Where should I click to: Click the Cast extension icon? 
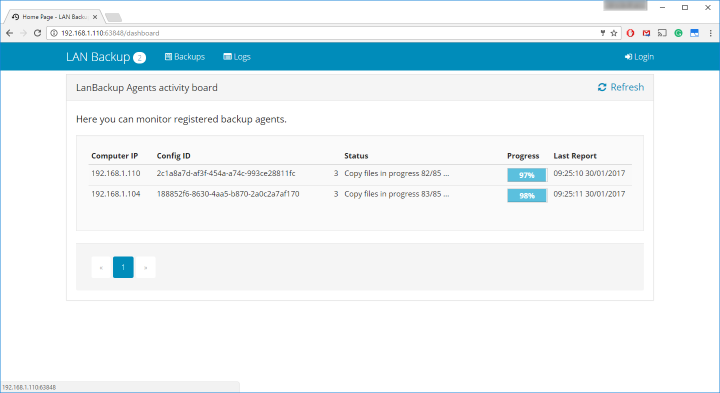(x=662, y=33)
